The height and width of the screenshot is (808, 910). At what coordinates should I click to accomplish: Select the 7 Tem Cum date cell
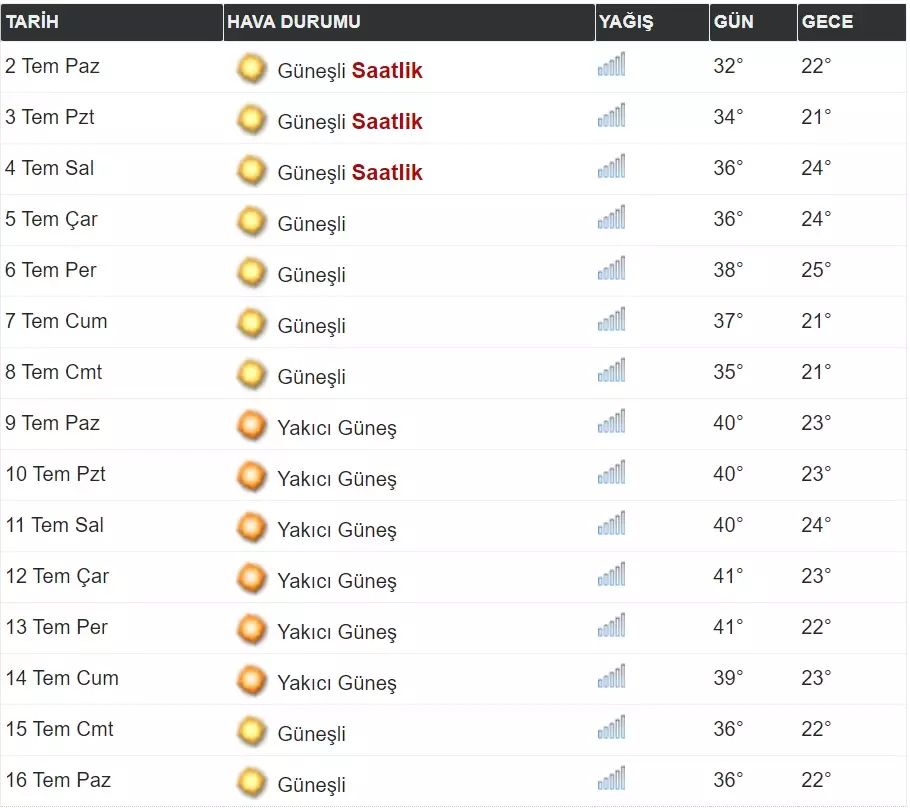[x=56, y=321]
